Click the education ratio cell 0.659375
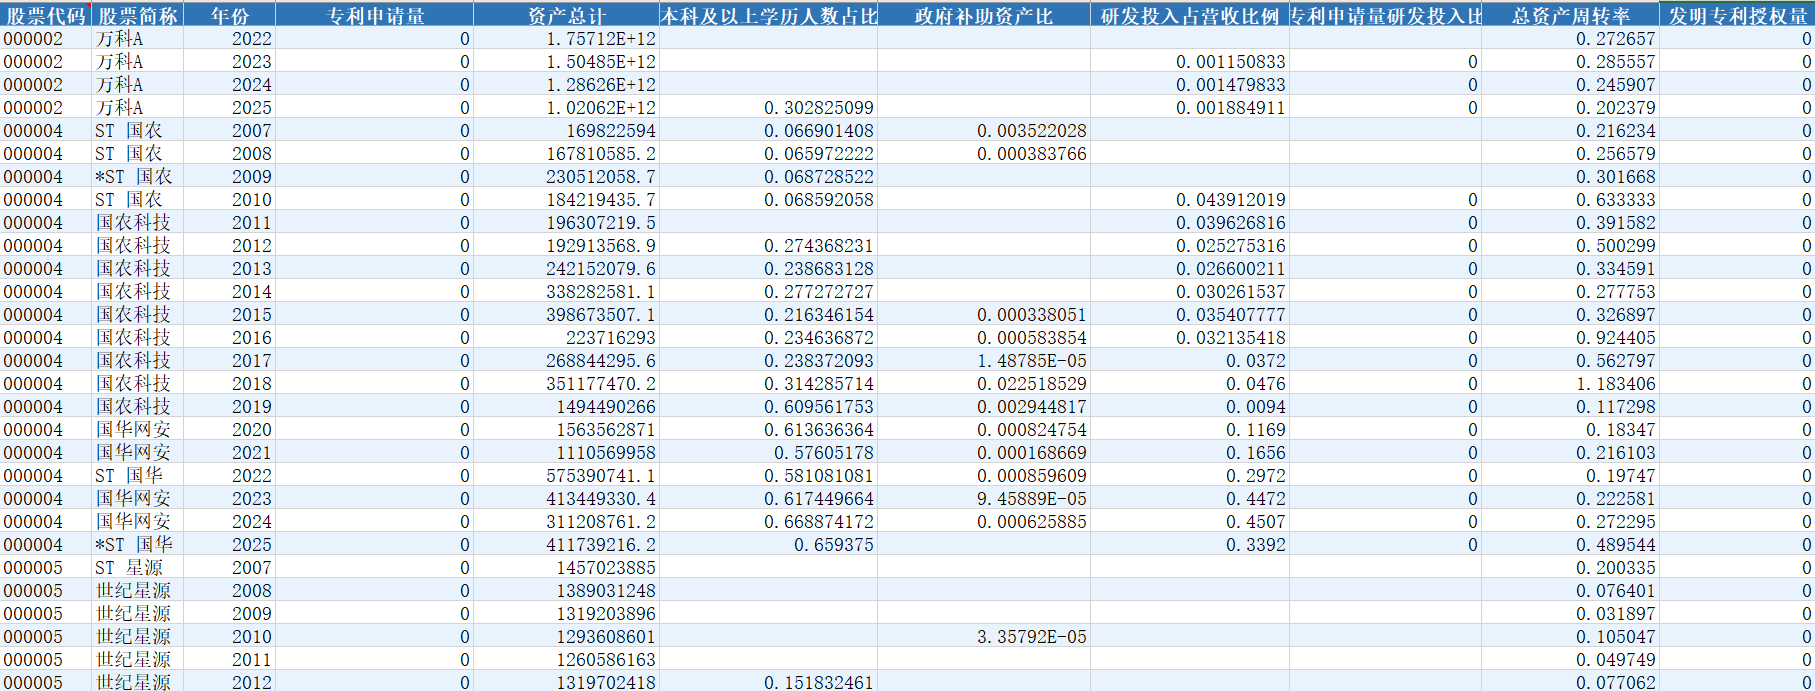This screenshot has height=691, width=1815. [768, 544]
